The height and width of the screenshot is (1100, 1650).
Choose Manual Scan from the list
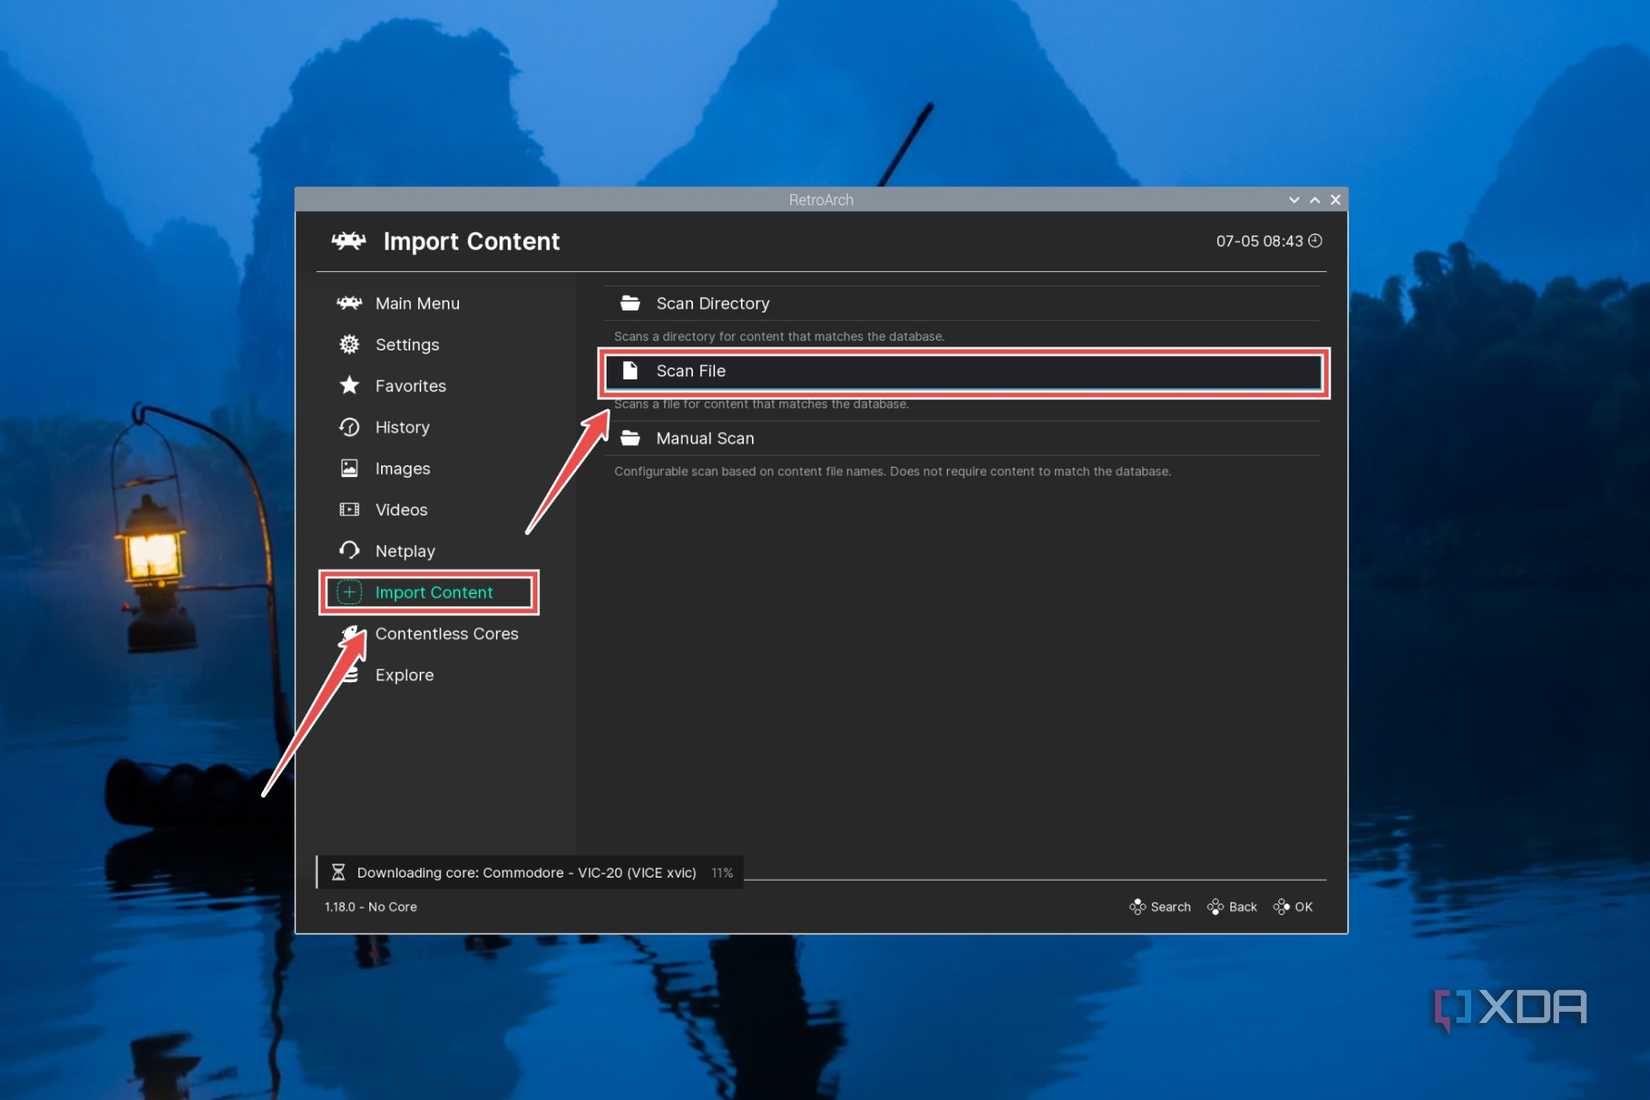tap(705, 437)
